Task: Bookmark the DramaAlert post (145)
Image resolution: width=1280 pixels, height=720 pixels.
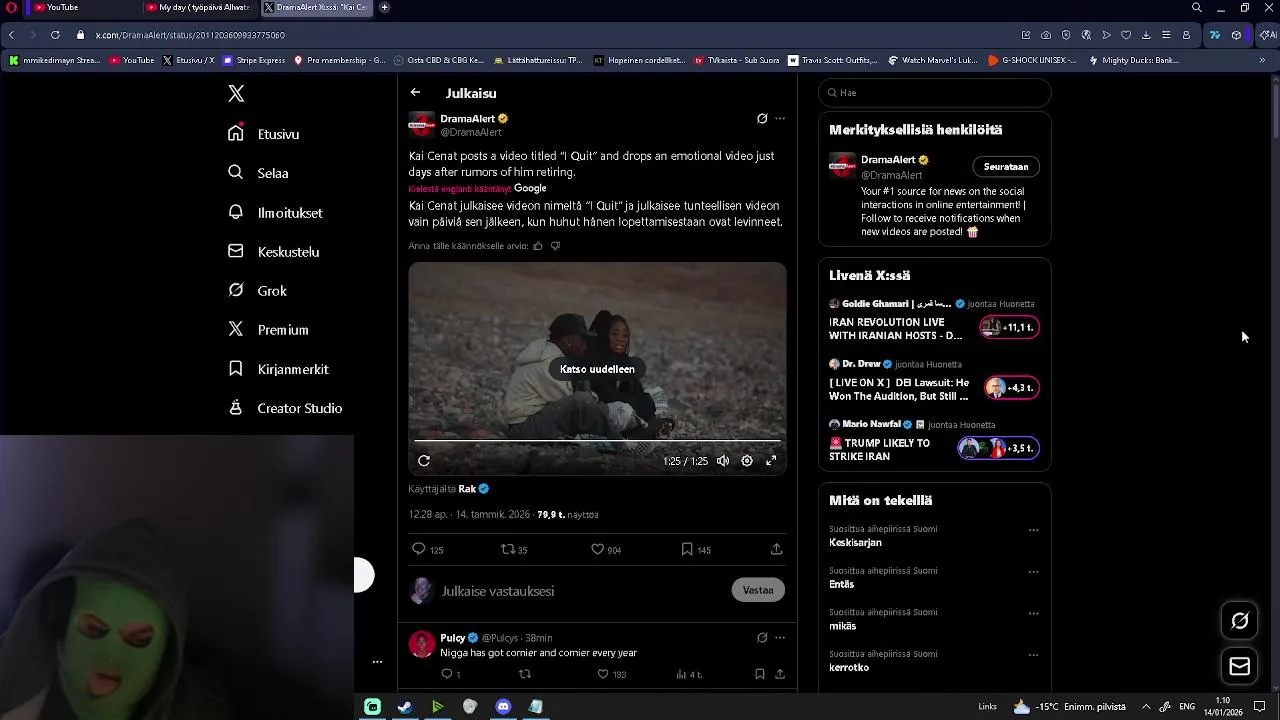Action: click(696, 549)
